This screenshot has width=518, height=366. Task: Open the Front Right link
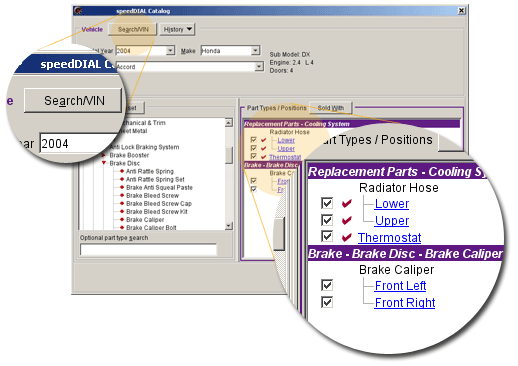(x=405, y=303)
